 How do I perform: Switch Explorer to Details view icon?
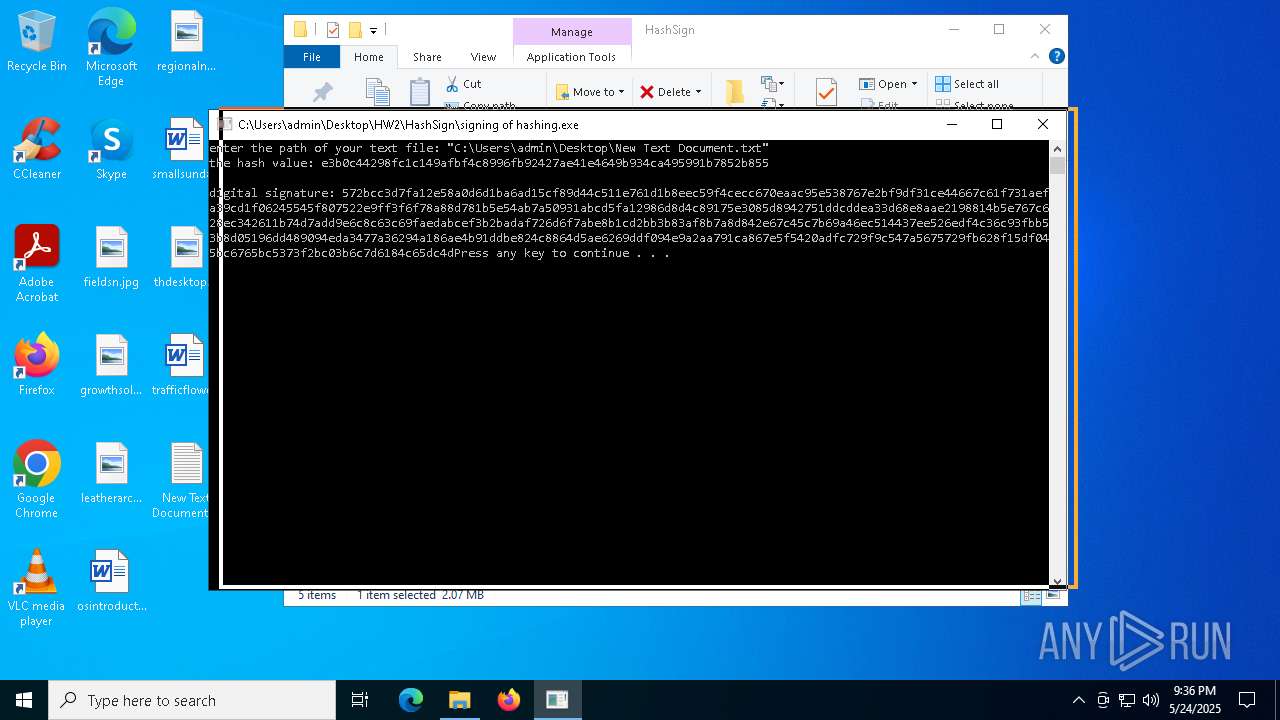[x=1030, y=596]
